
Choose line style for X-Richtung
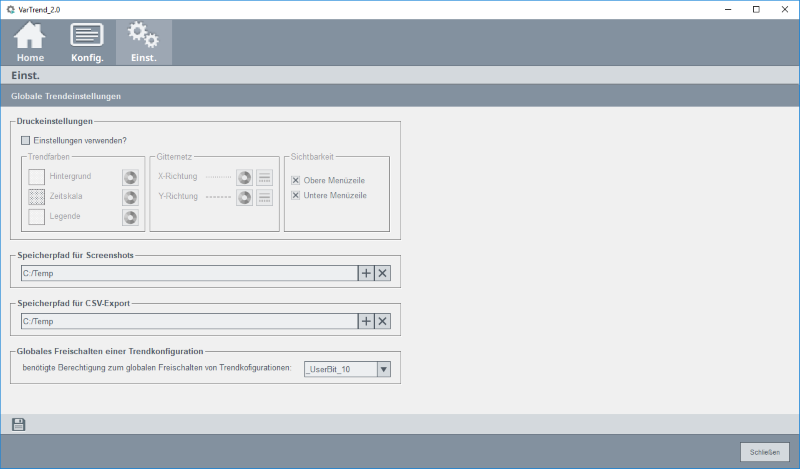tap(264, 178)
